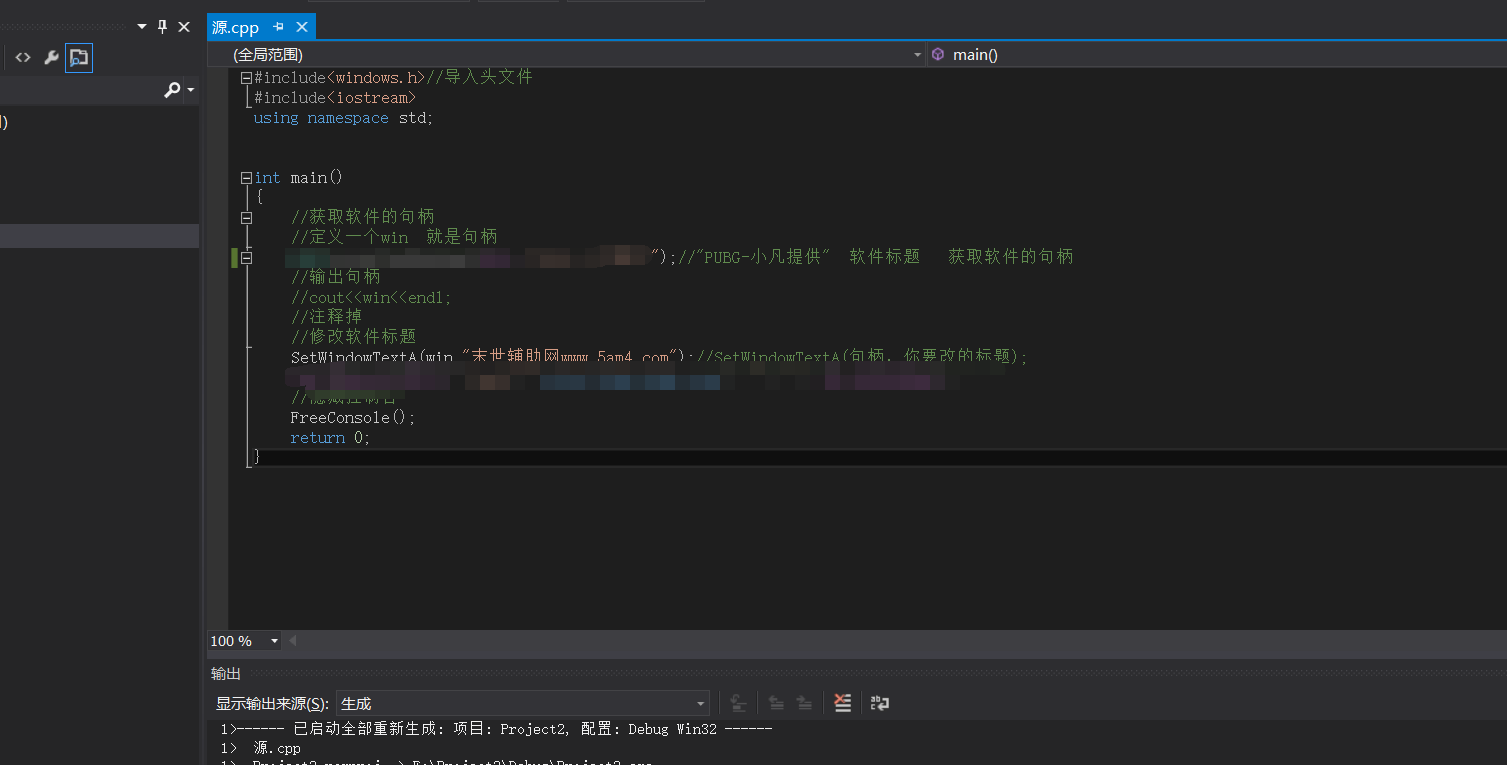Screen dimensions: 1507x765
Task: Collapse the outline on the blurred FindWindow line
Action: (246, 257)
